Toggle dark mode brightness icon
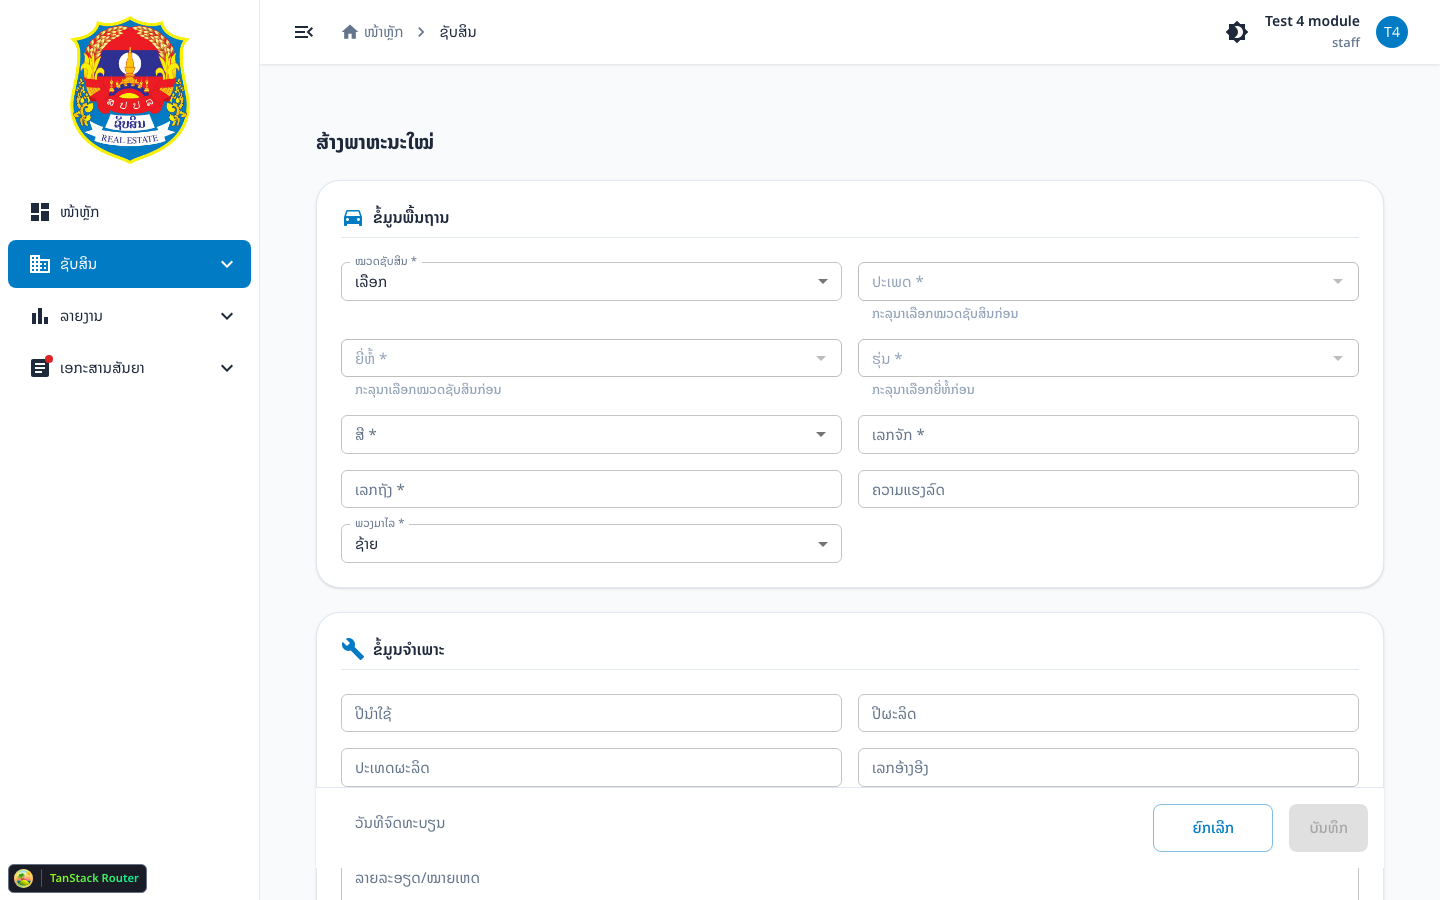 [x=1237, y=32]
